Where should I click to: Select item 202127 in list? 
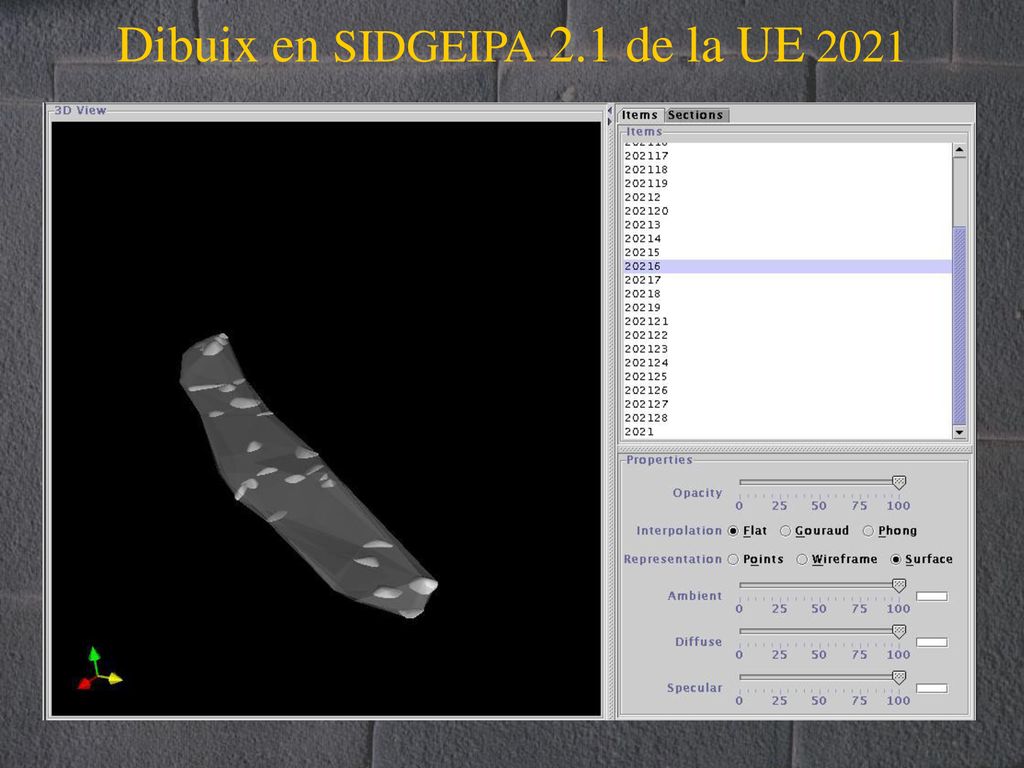click(788, 404)
